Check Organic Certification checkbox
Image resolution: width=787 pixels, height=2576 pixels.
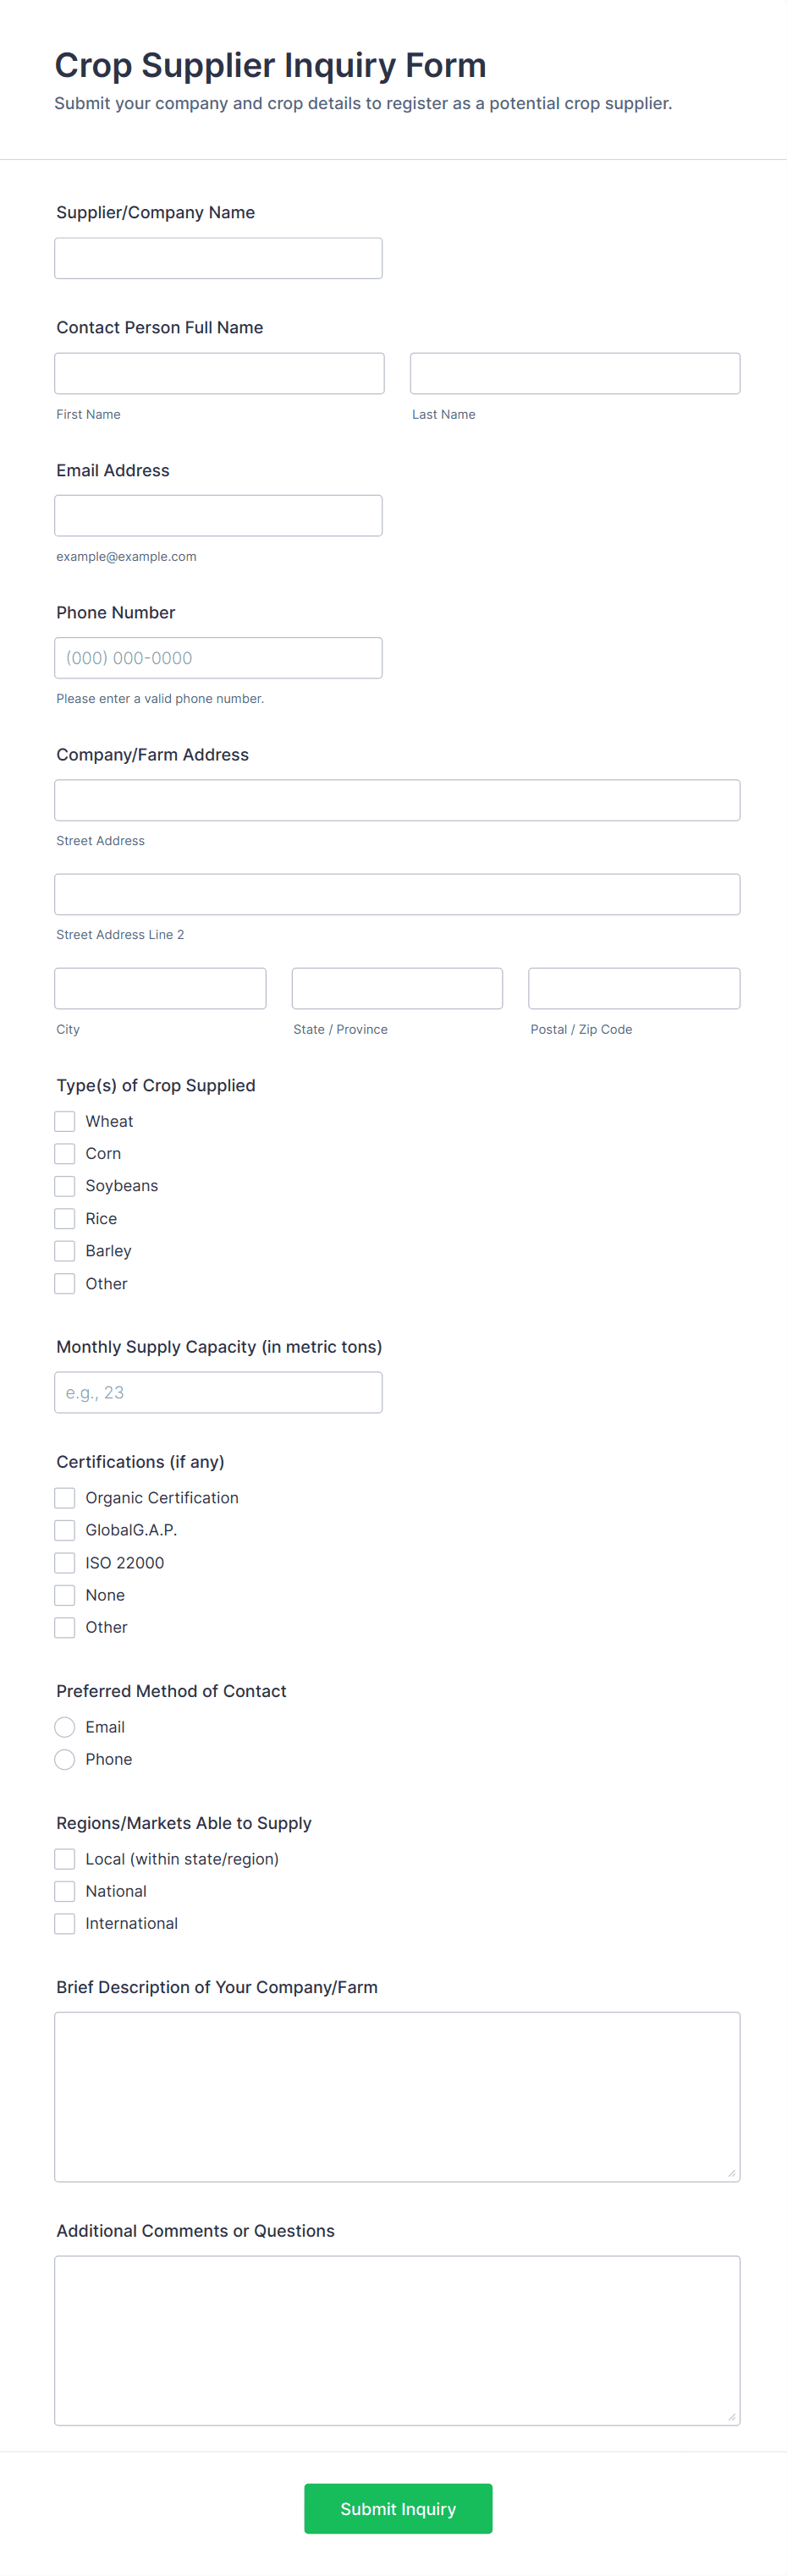65,1497
